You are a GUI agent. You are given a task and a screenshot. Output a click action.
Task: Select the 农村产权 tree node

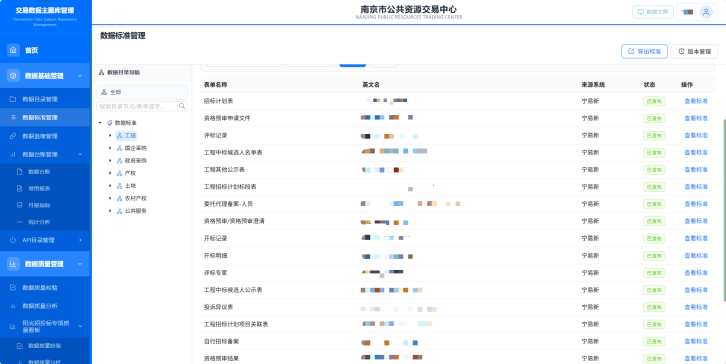tap(135, 198)
